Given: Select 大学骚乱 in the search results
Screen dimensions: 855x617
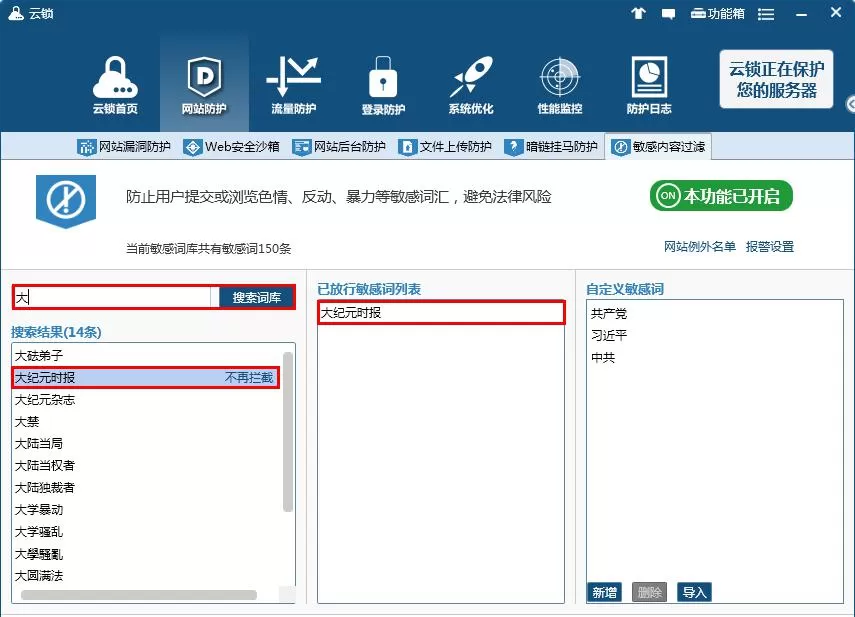Looking at the screenshot, I should [147, 531].
